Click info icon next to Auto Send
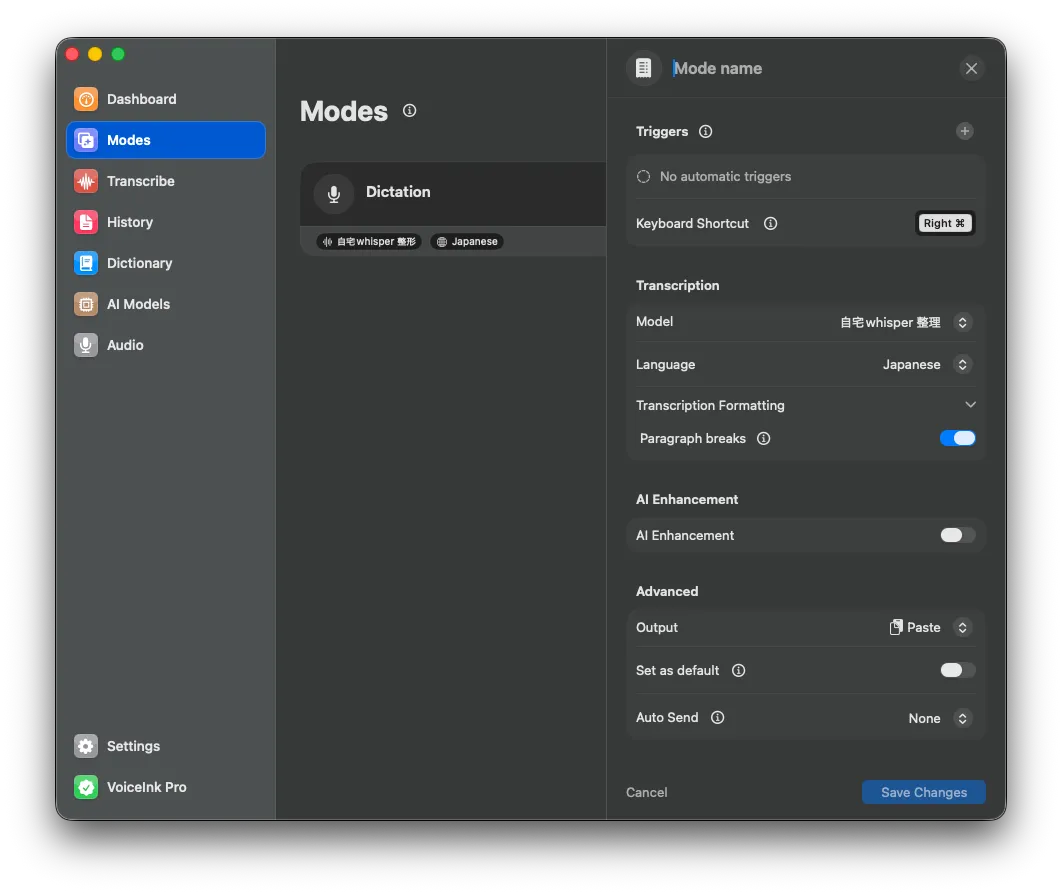 tap(718, 717)
